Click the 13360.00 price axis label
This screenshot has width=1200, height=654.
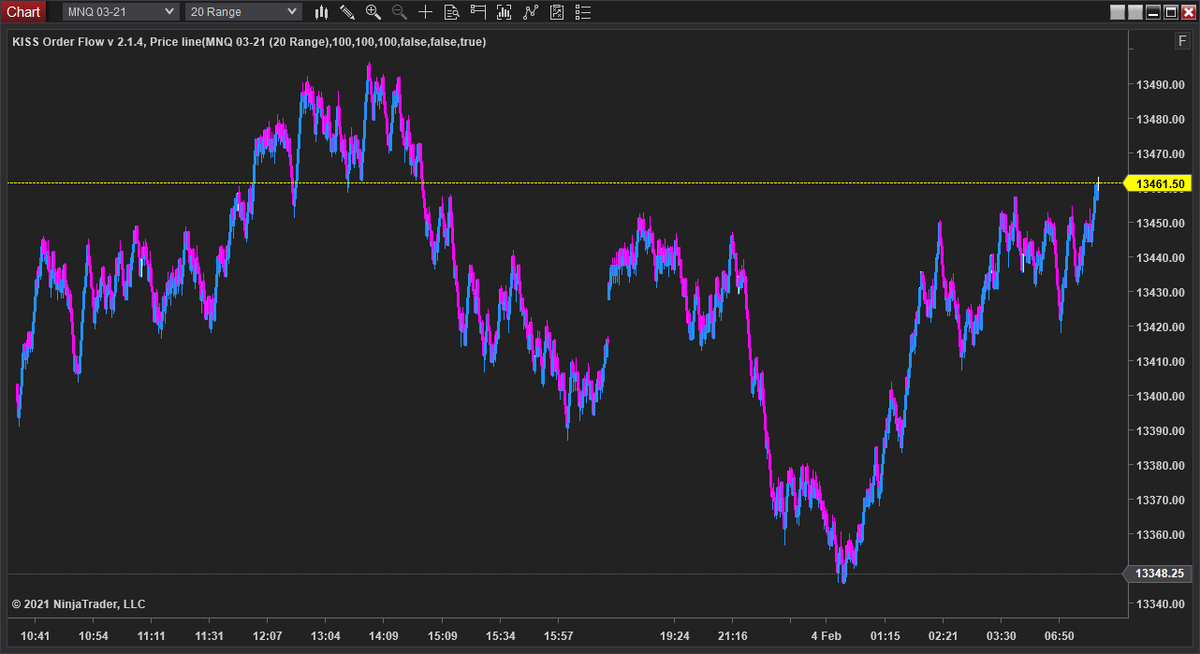(1160, 535)
